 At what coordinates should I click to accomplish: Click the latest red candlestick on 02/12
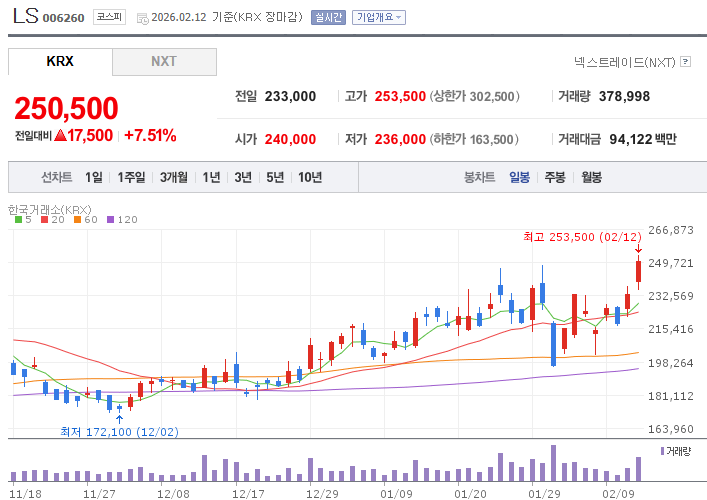coord(638,271)
